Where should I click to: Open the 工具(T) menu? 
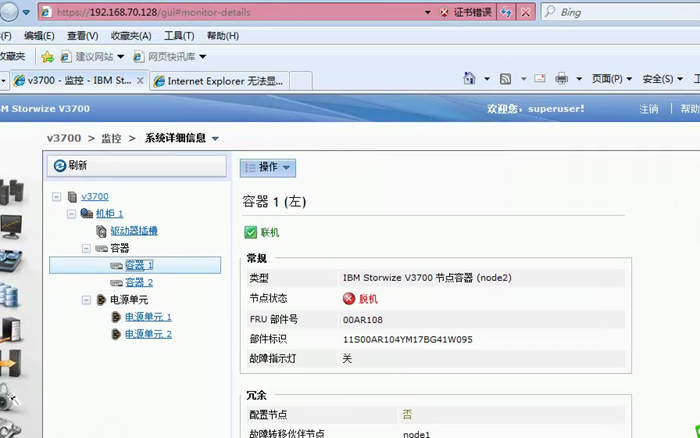(178, 36)
